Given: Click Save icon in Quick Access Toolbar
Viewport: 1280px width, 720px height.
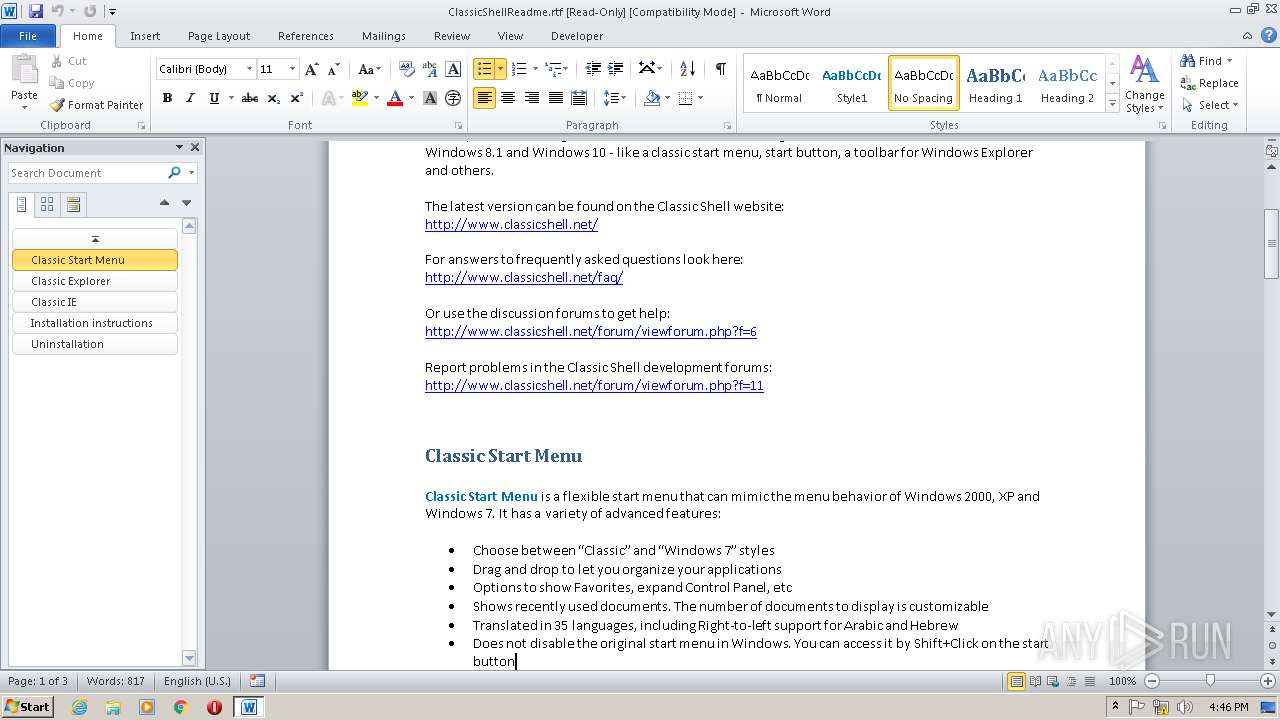Looking at the screenshot, I should click(x=36, y=11).
